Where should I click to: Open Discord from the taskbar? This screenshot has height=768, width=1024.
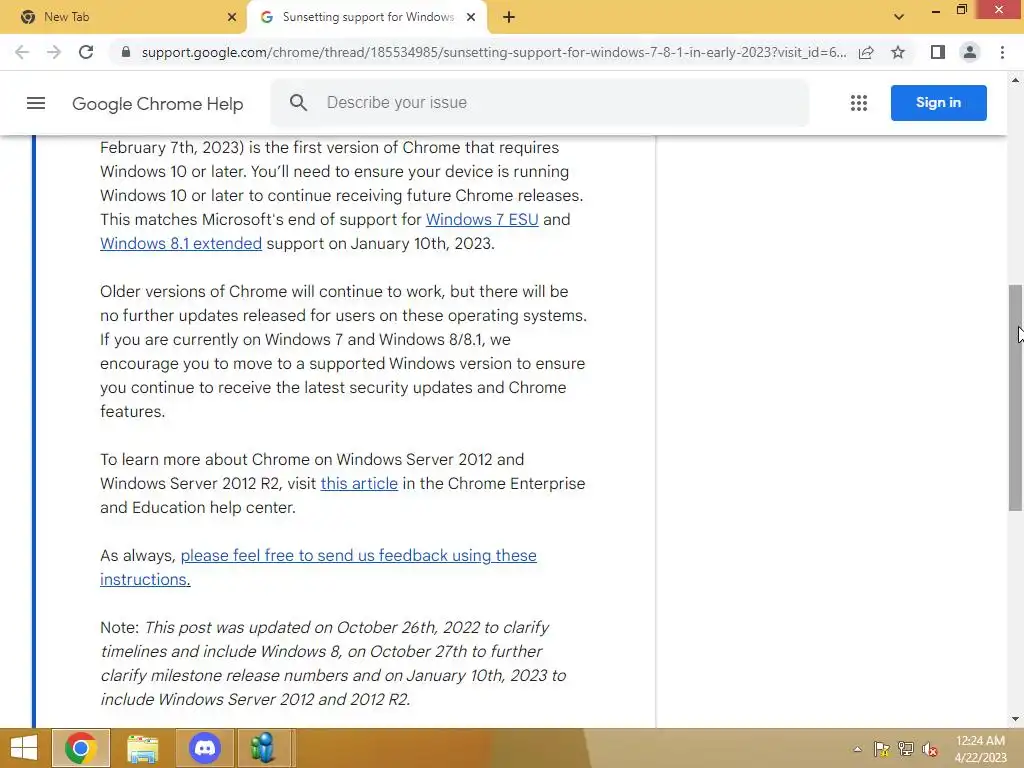click(x=204, y=748)
